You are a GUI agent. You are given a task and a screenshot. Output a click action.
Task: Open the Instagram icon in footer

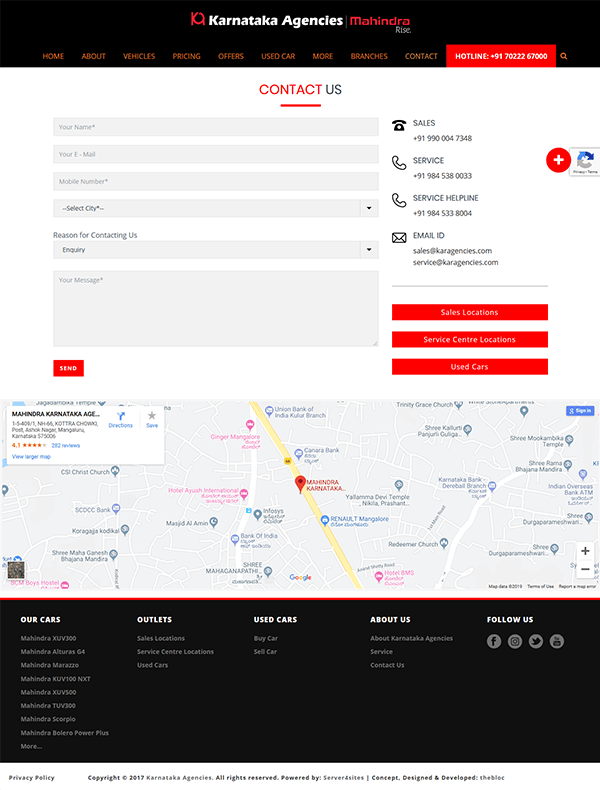click(515, 641)
